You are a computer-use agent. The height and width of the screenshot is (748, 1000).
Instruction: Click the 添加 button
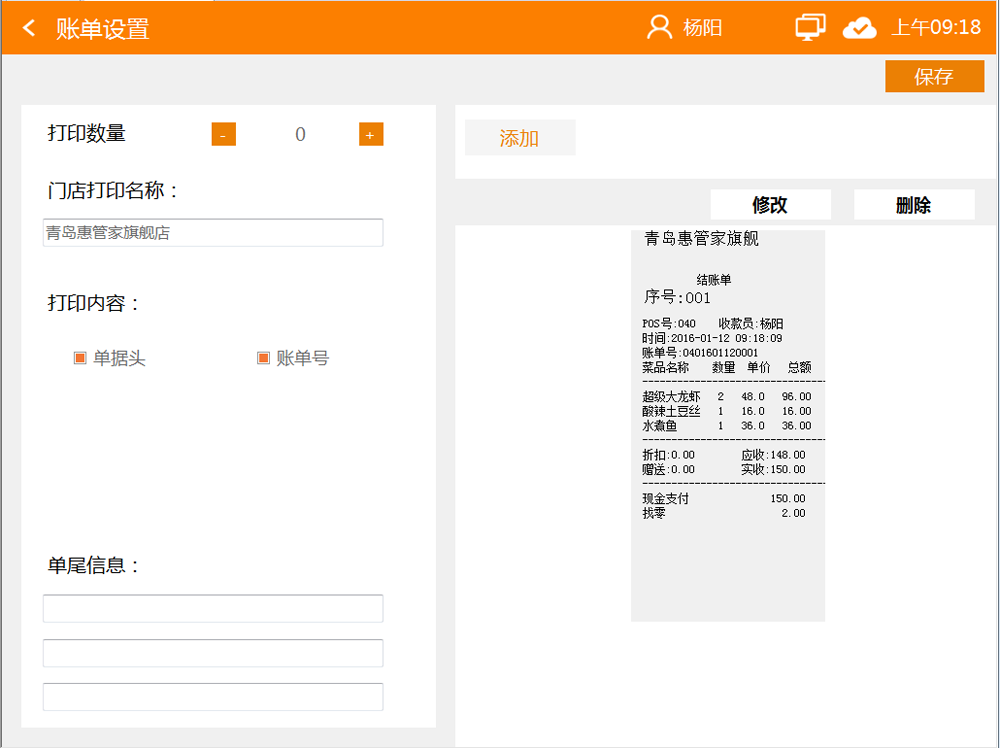[x=520, y=138]
